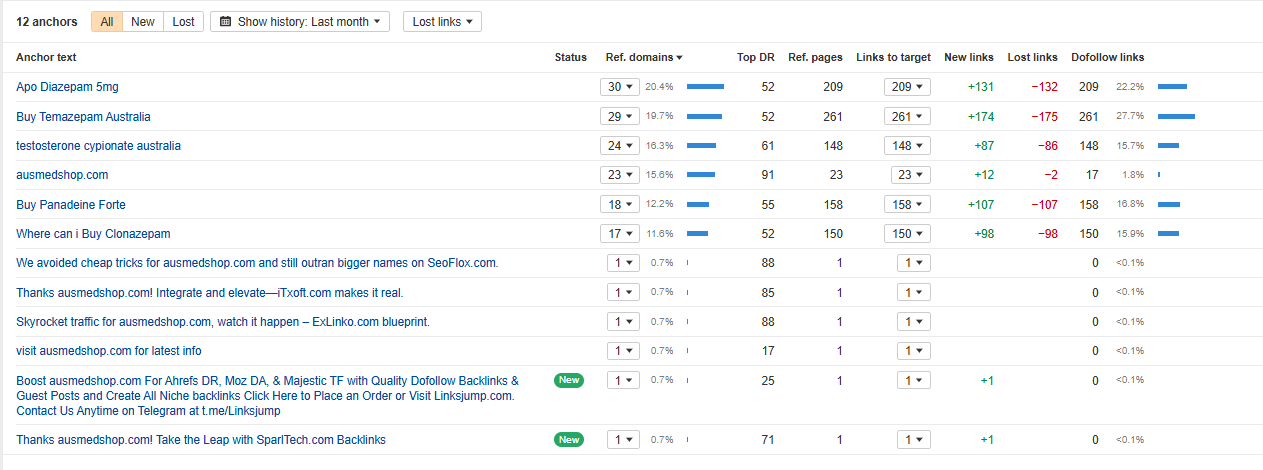Expand the 261 links to target dropdown
Screen dimensions: 1263x470
(x=907, y=117)
